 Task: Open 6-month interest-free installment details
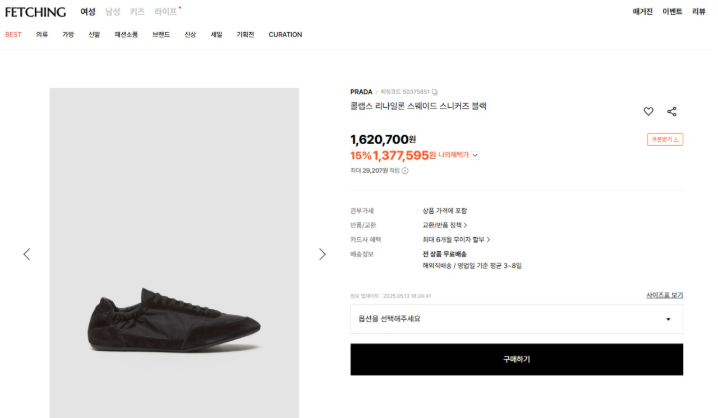[456, 239]
